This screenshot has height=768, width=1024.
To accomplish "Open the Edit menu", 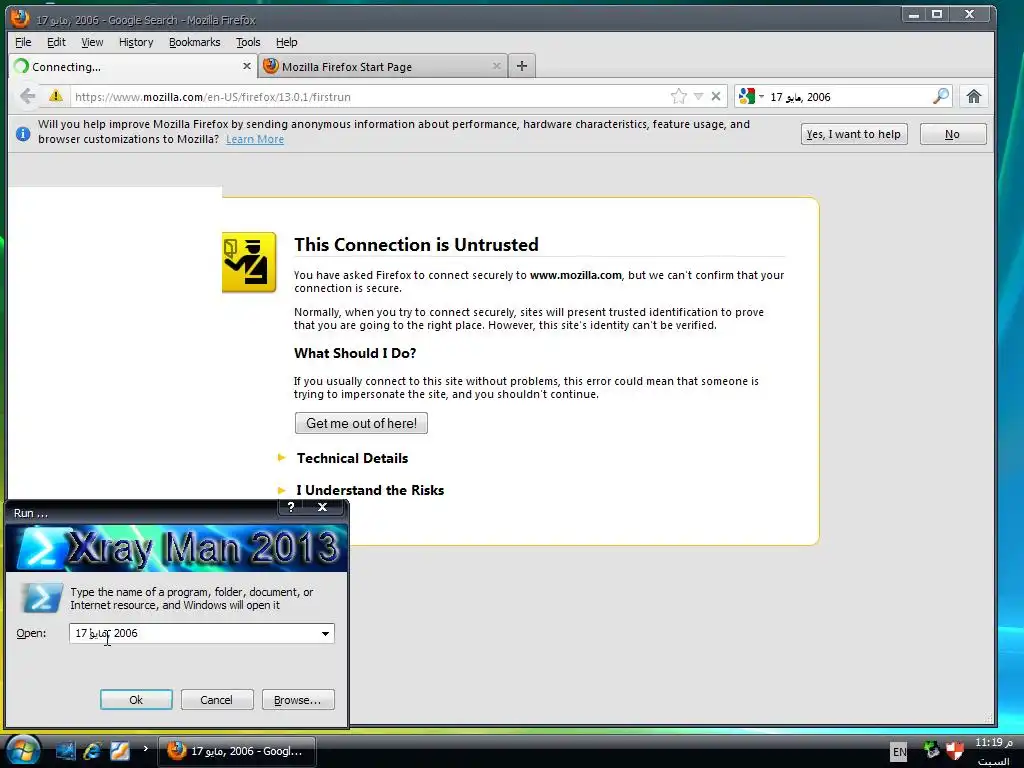I will coord(56,42).
